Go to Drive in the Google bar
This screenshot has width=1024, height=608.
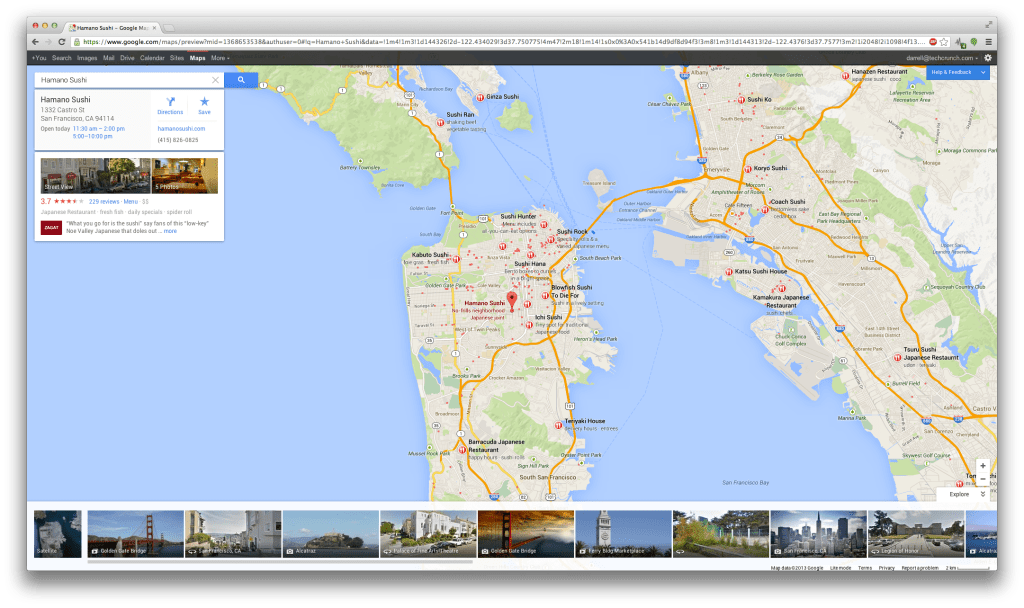coord(127,58)
